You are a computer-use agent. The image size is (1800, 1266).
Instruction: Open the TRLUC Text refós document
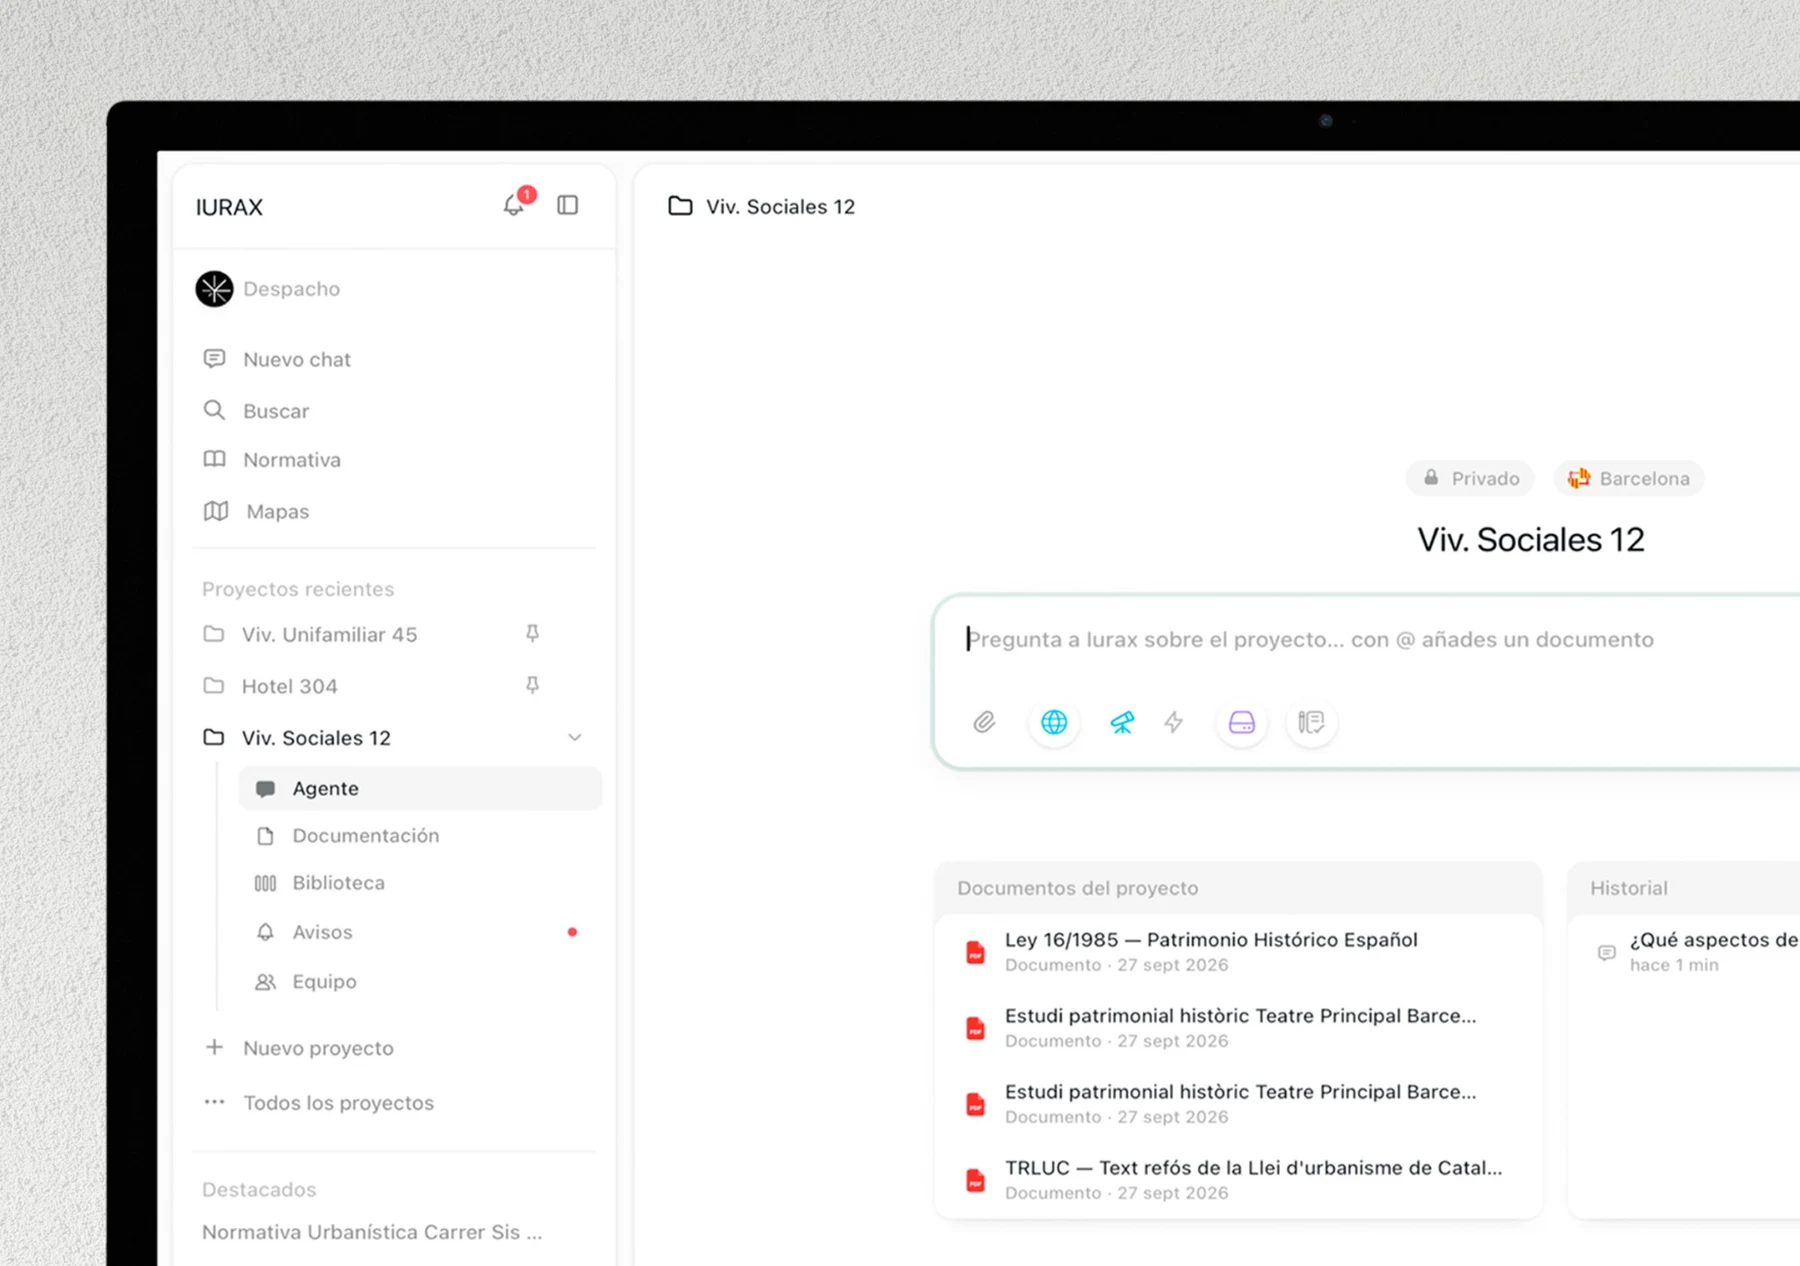pyautogui.click(x=1238, y=1180)
